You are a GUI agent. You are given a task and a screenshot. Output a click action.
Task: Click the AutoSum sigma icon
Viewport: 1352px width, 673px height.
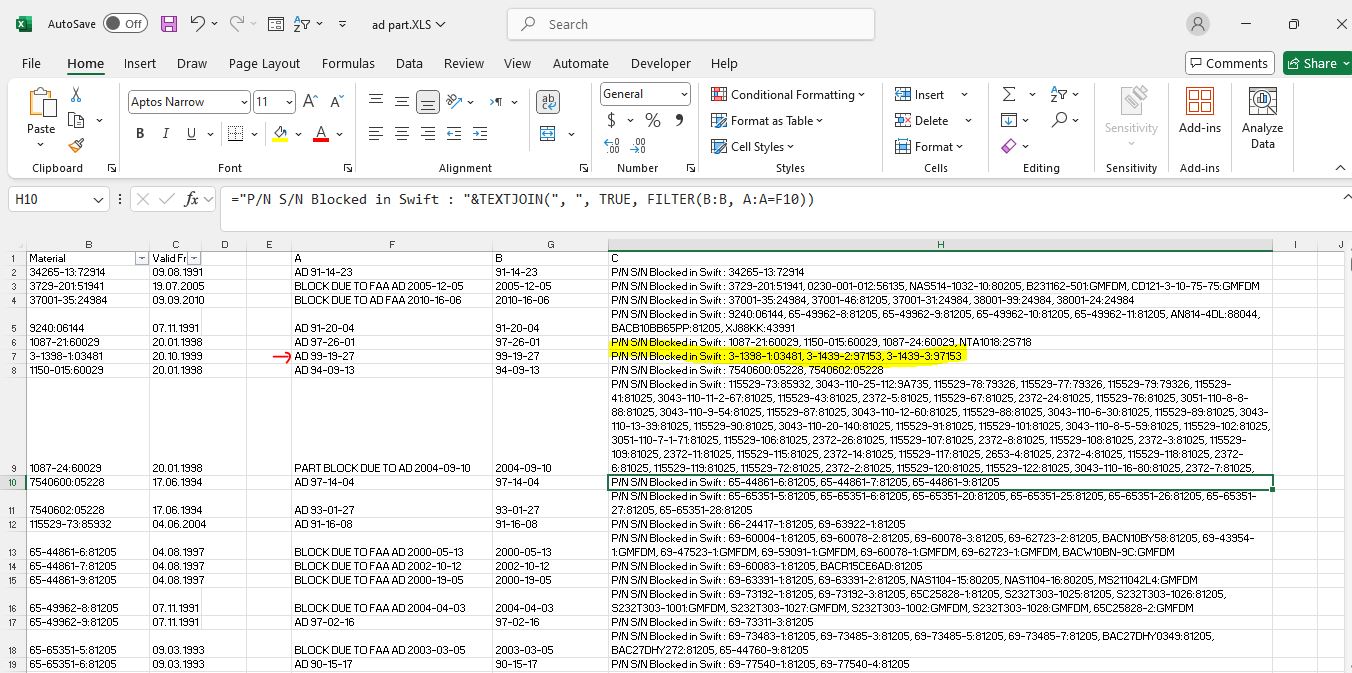point(1008,94)
